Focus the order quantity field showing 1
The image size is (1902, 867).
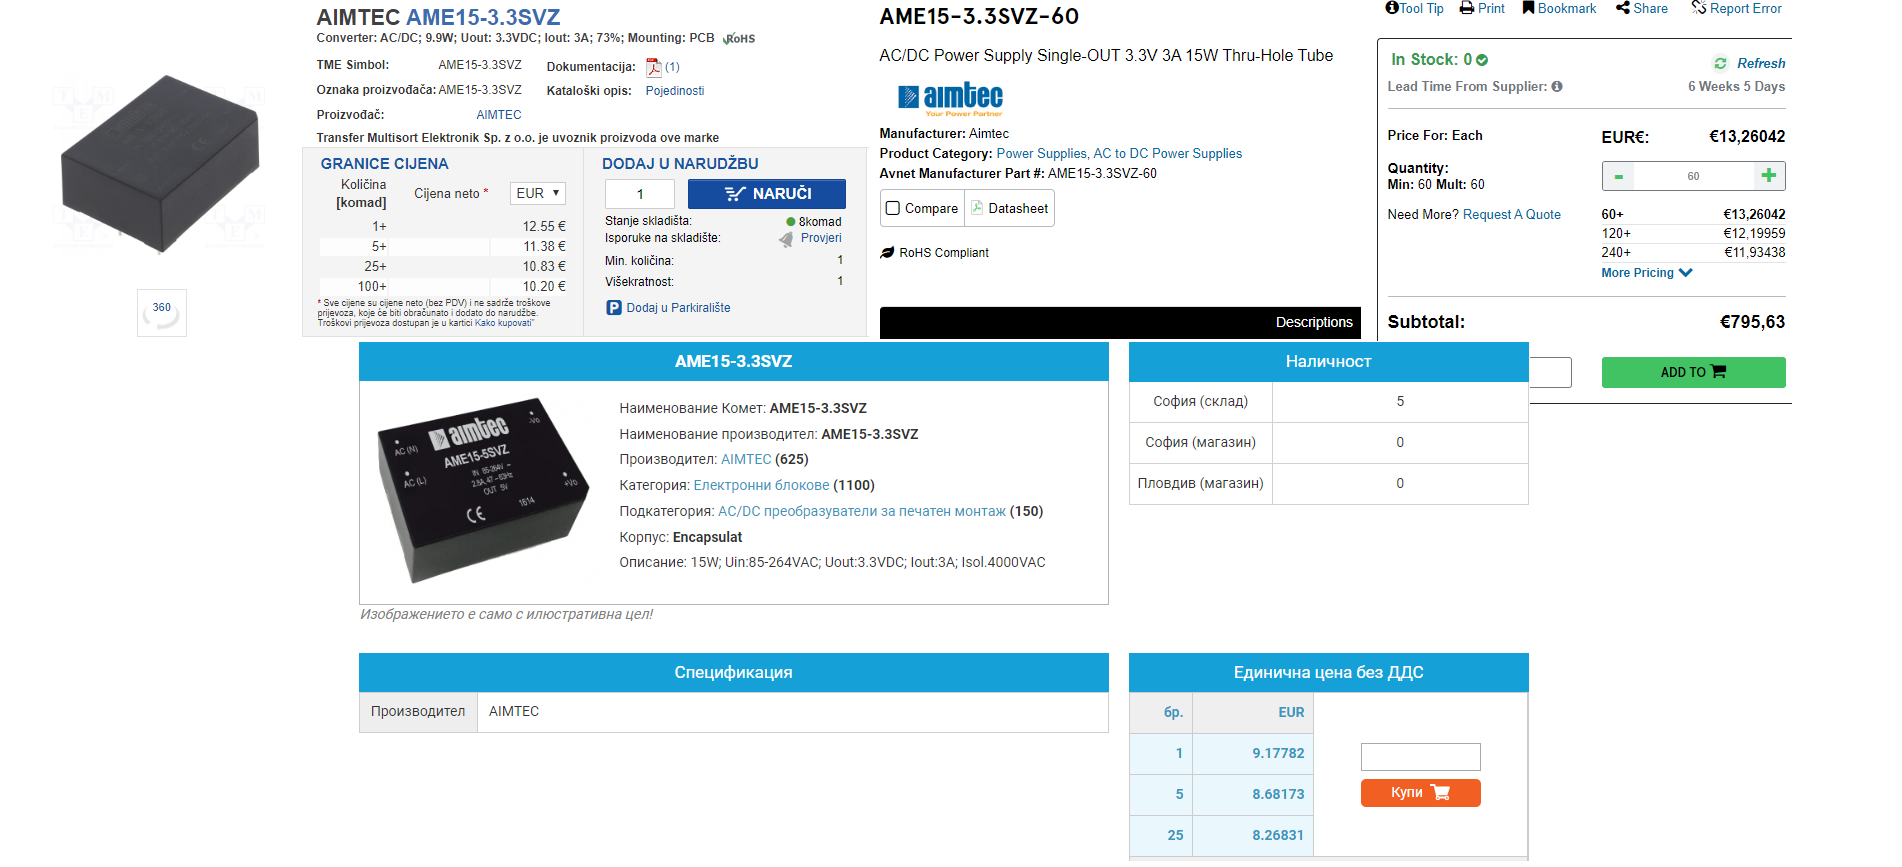[x=640, y=194]
